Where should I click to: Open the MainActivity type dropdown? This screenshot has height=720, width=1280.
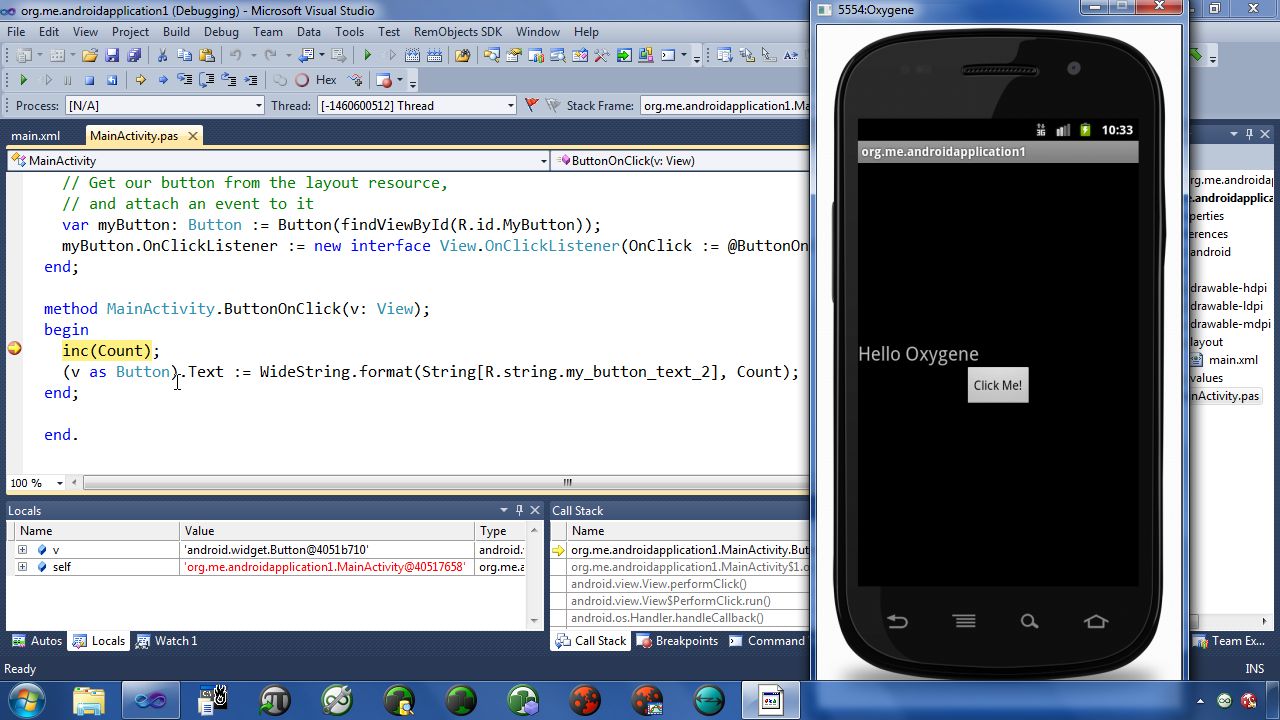click(544, 160)
